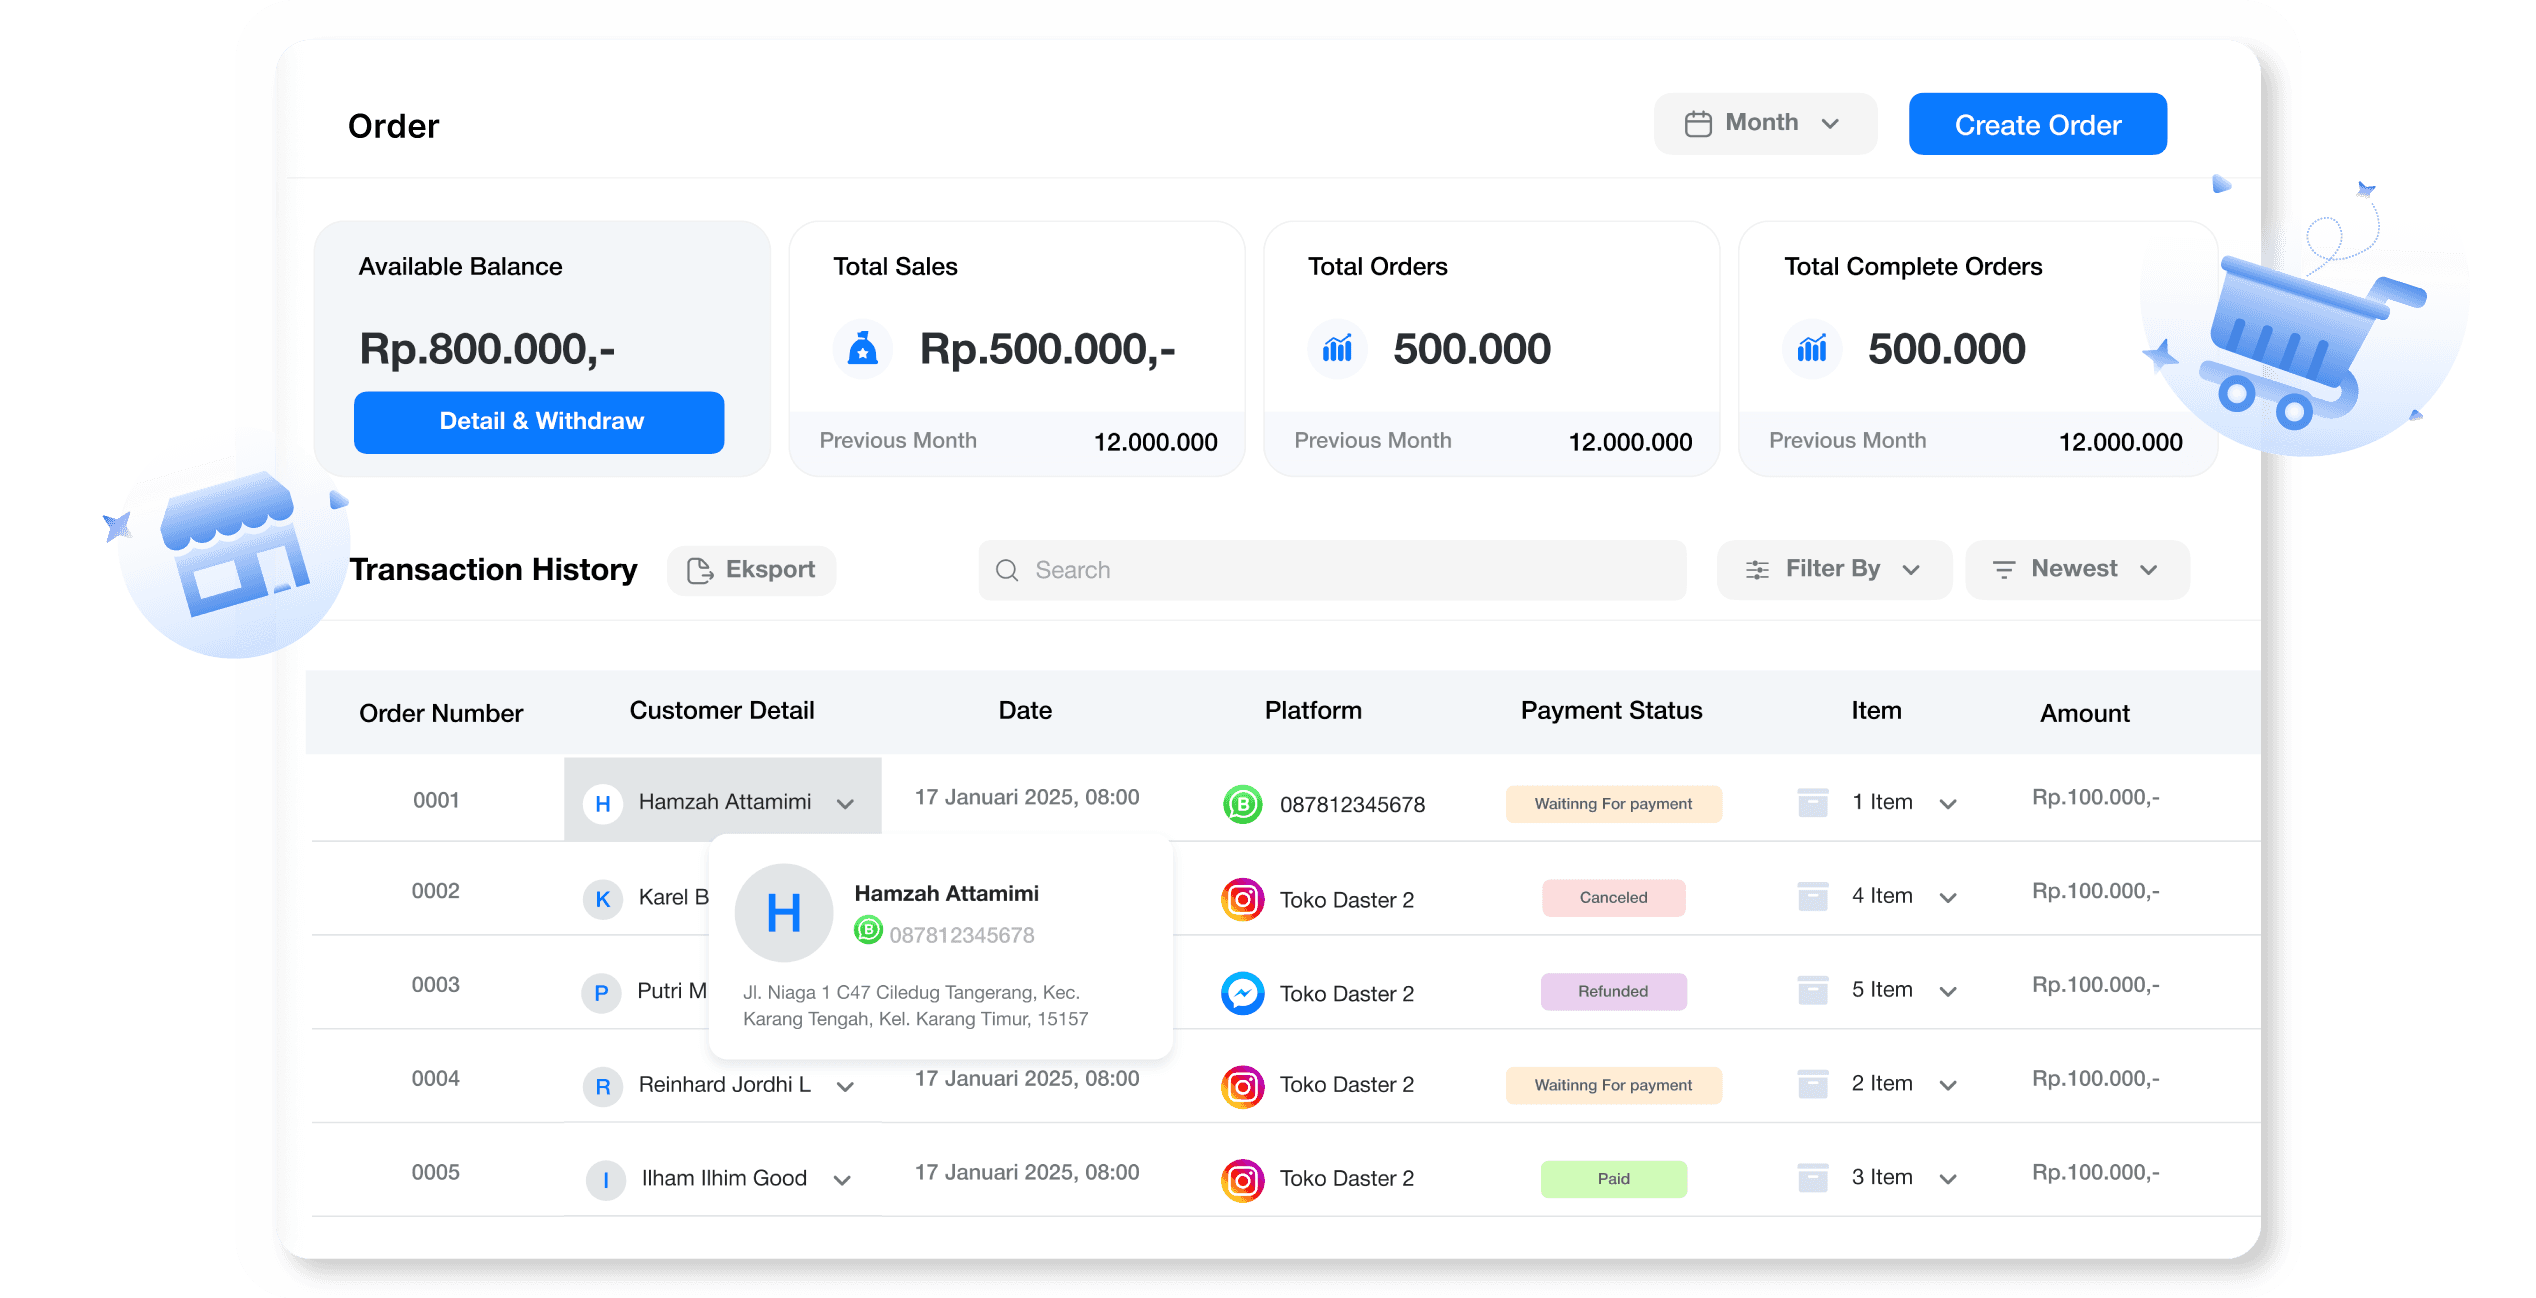Click the filter sliders icon on Filter By
Viewport: 2536px width, 1298px height.
tap(1757, 568)
